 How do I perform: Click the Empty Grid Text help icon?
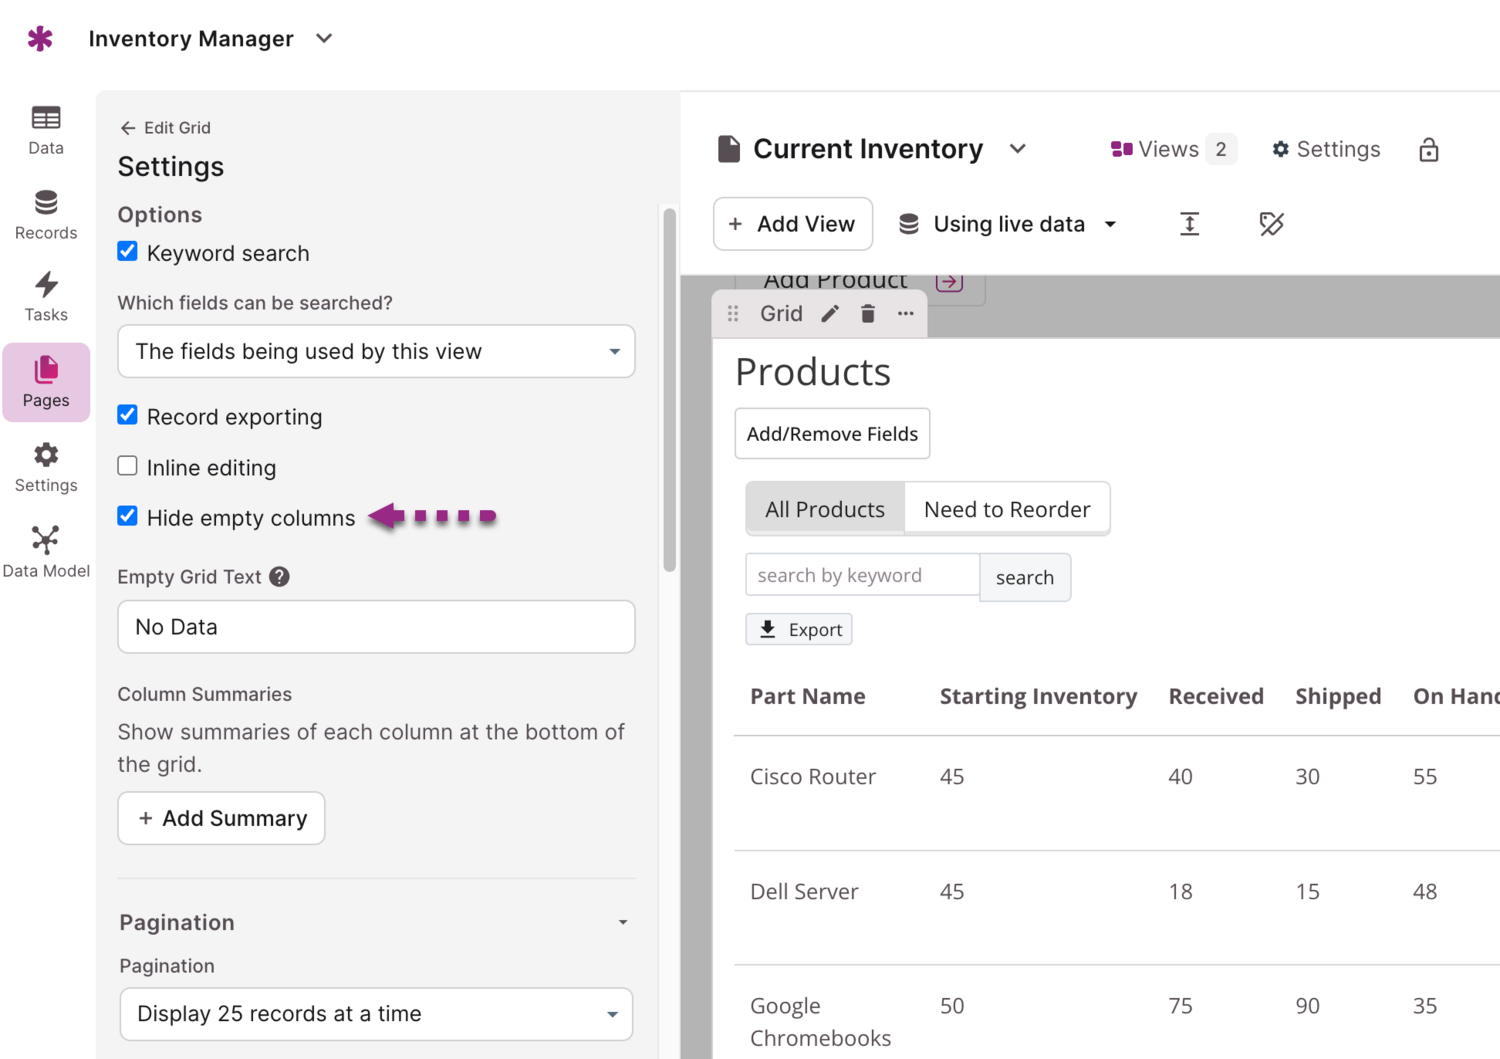tap(280, 577)
